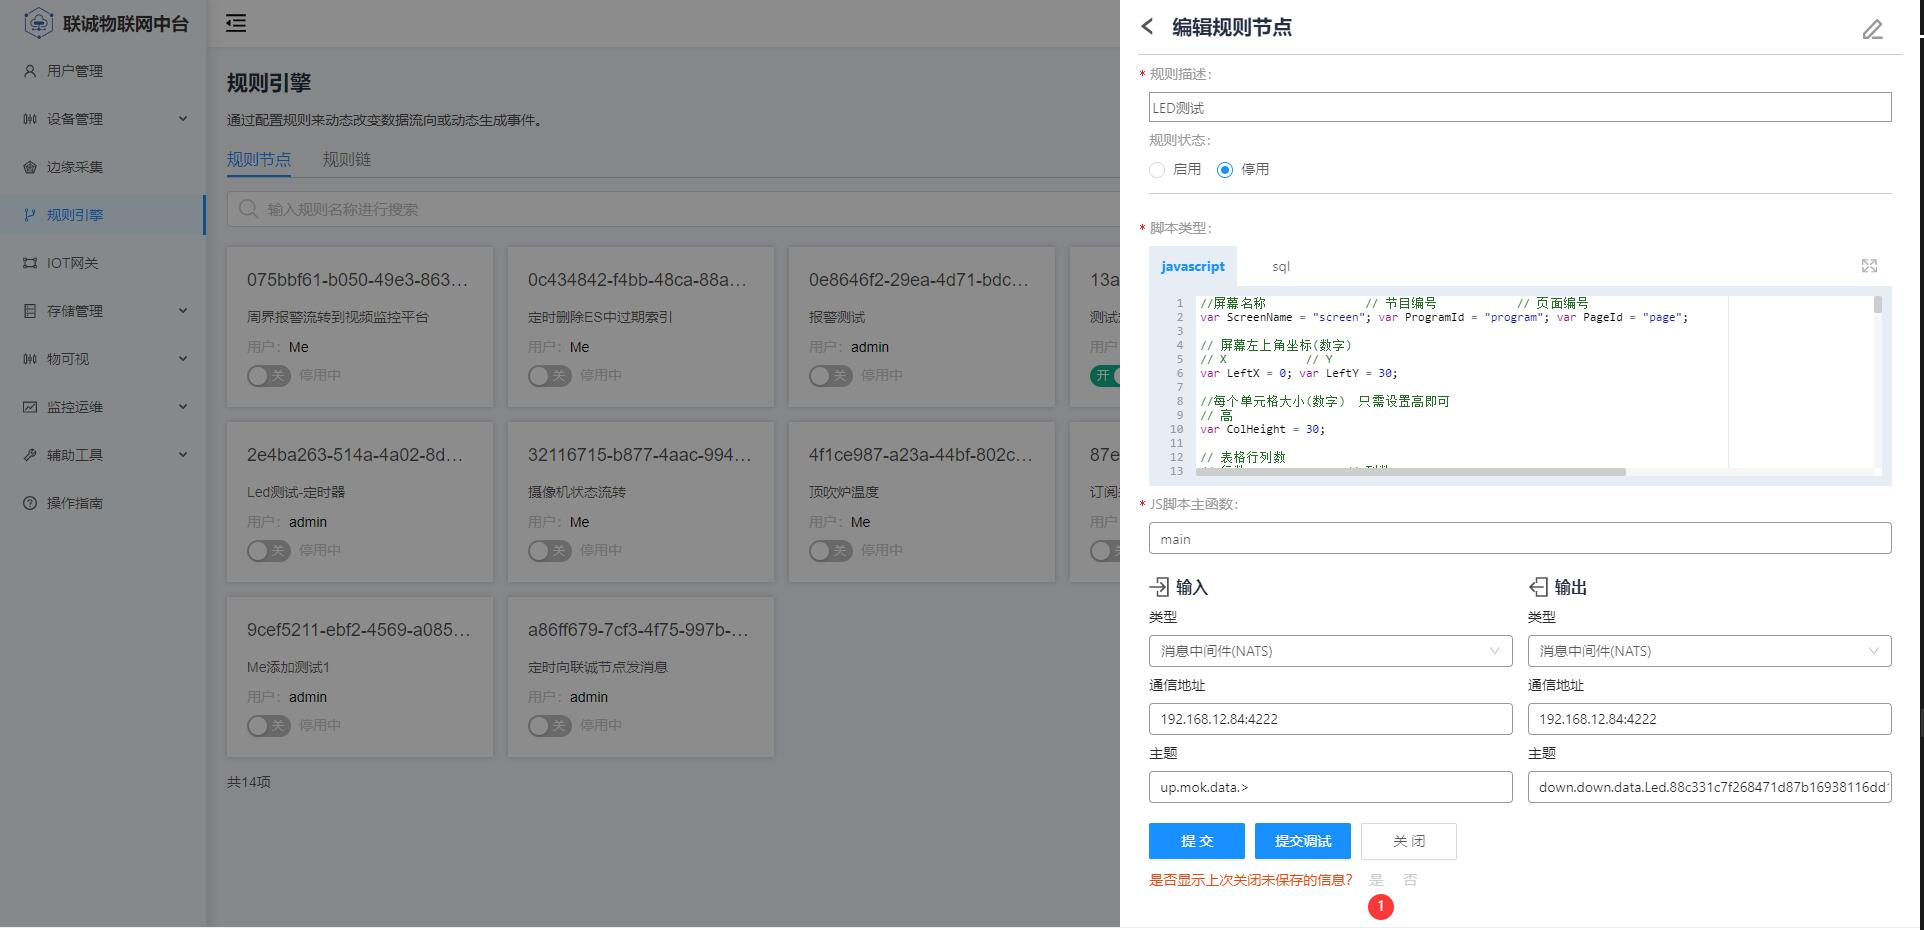
Task: Click the code editor vertical scrollbar
Action: click(1878, 304)
